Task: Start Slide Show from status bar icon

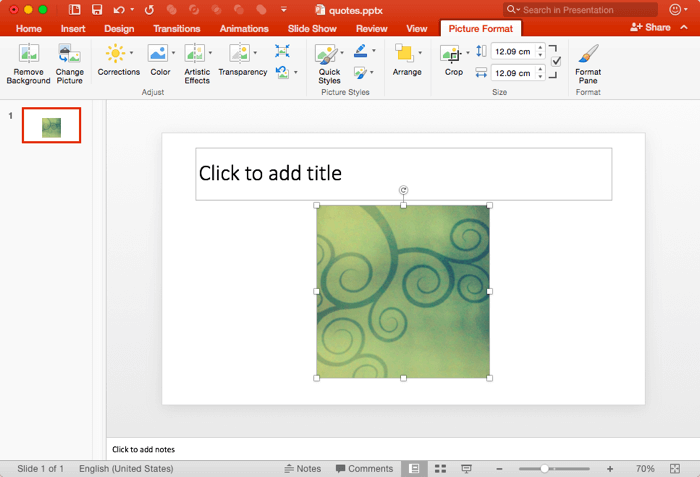Action: [466, 469]
